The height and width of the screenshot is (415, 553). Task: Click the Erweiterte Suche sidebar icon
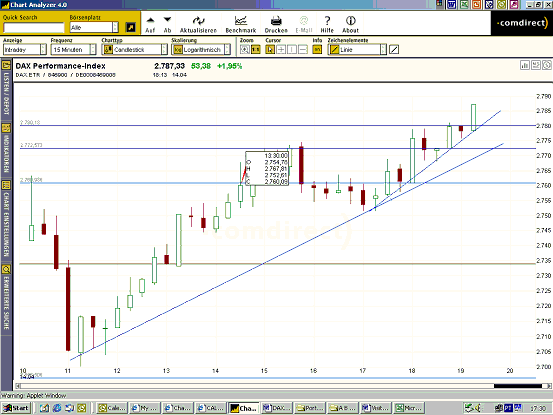[6, 269]
